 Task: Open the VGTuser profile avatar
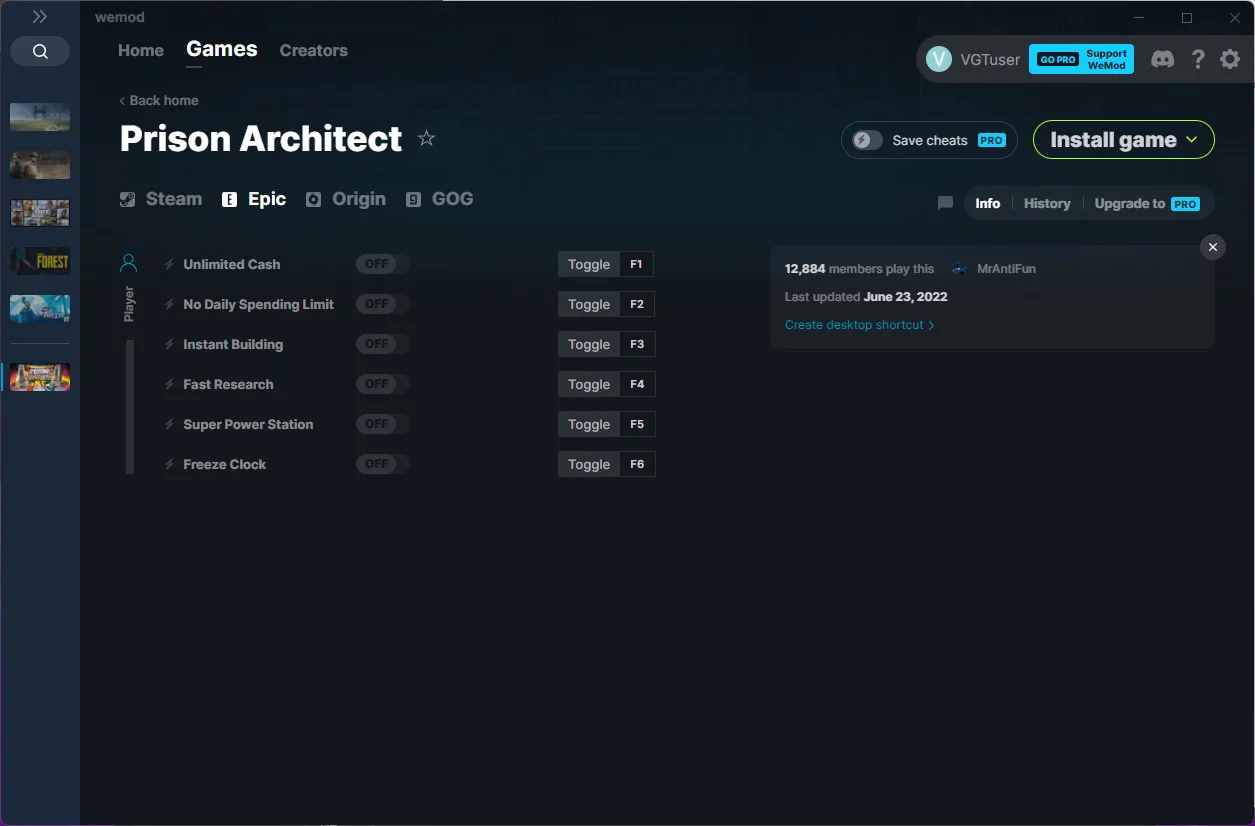[x=939, y=59]
